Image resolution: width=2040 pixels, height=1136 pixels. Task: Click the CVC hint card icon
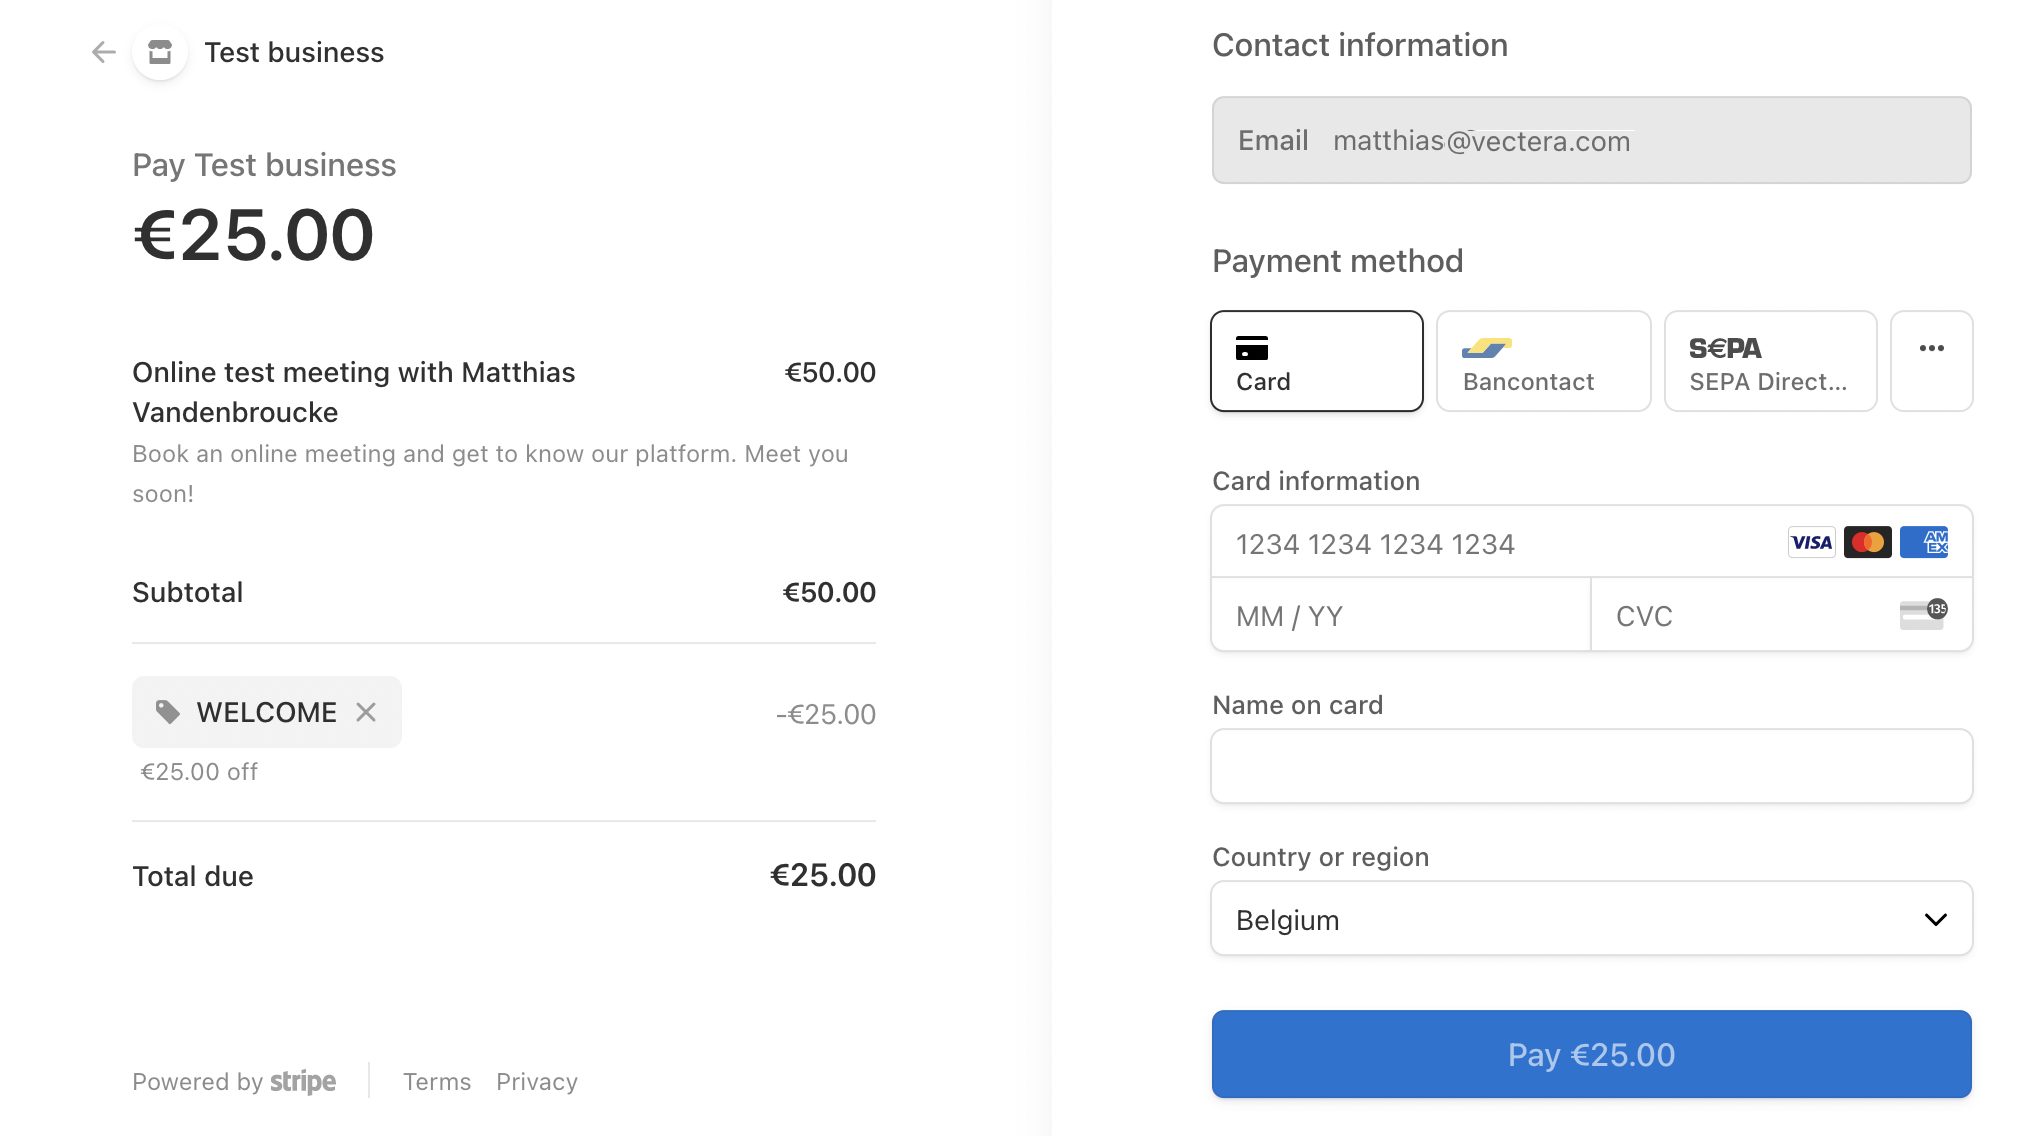click(x=1923, y=615)
